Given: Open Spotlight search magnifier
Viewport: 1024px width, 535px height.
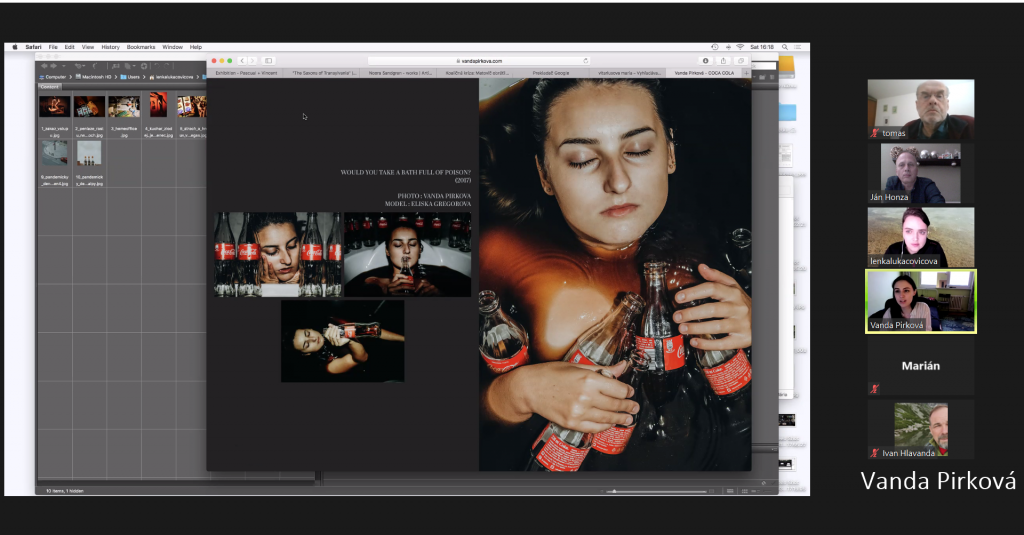Looking at the screenshot, I should point(785,47).
